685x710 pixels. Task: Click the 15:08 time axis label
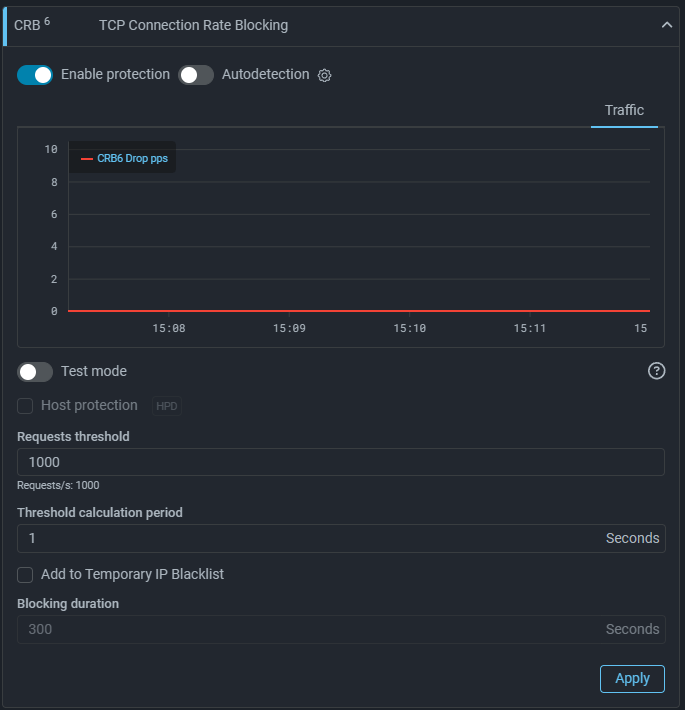(x=169, y=328)
